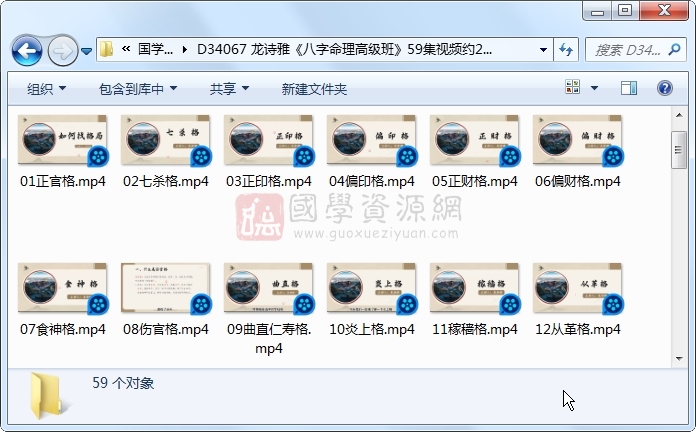
Task: Select the 国学 breadcrumb segment
Action: pyautogui.click(x=155, y=49)
